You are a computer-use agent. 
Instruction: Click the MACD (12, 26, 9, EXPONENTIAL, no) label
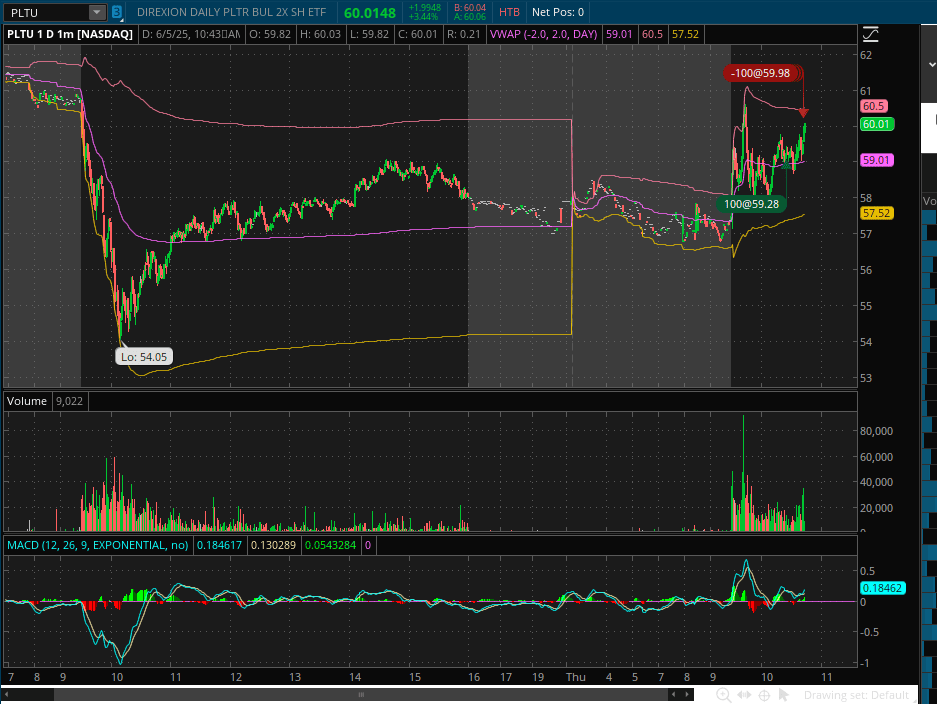[x=97, y=545]
